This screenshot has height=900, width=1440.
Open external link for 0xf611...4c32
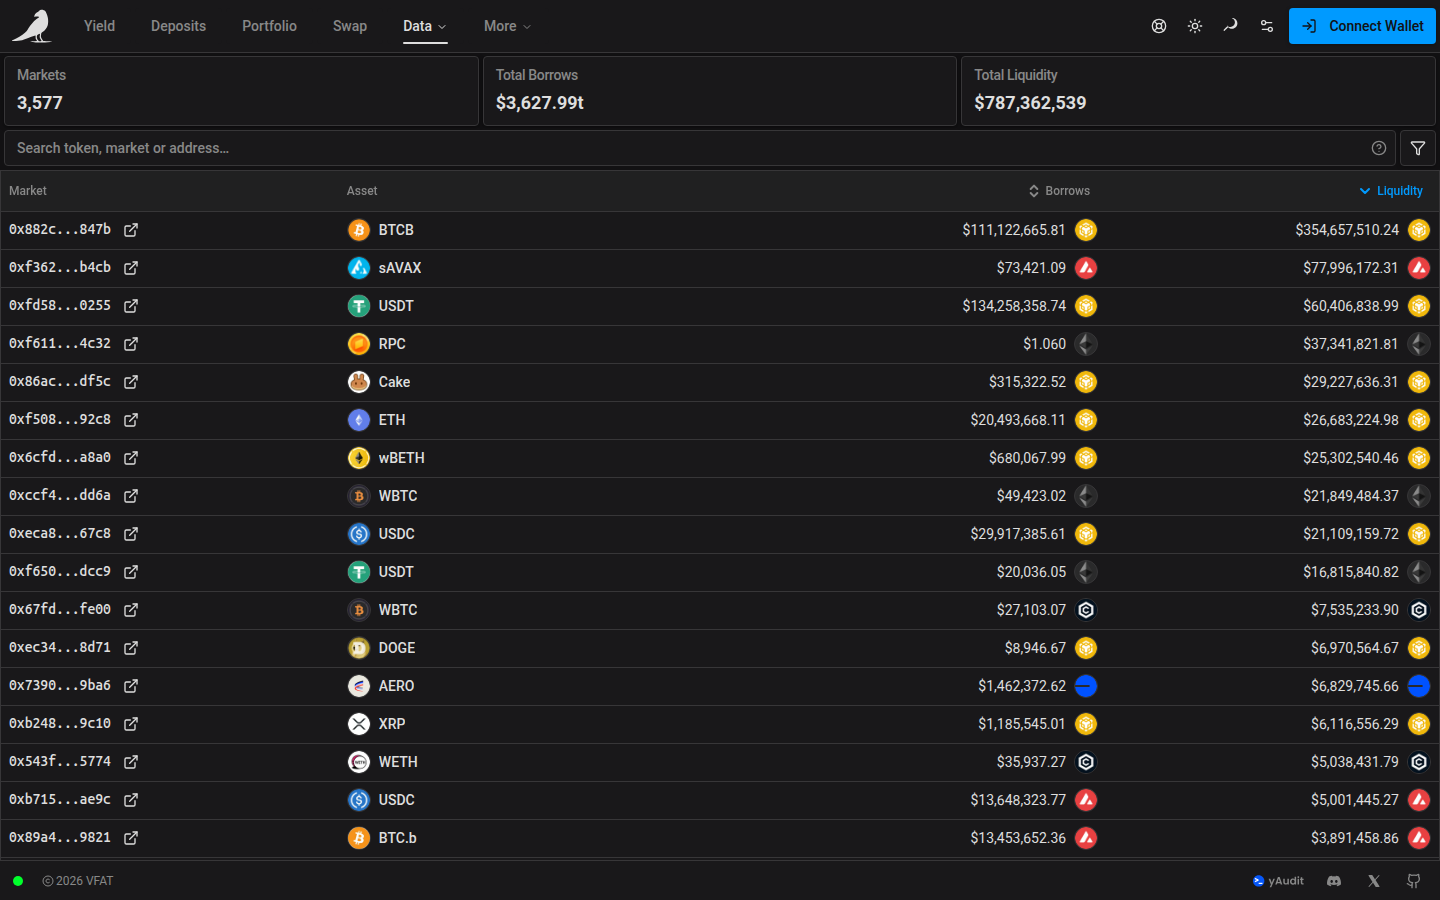pos(131,344)
